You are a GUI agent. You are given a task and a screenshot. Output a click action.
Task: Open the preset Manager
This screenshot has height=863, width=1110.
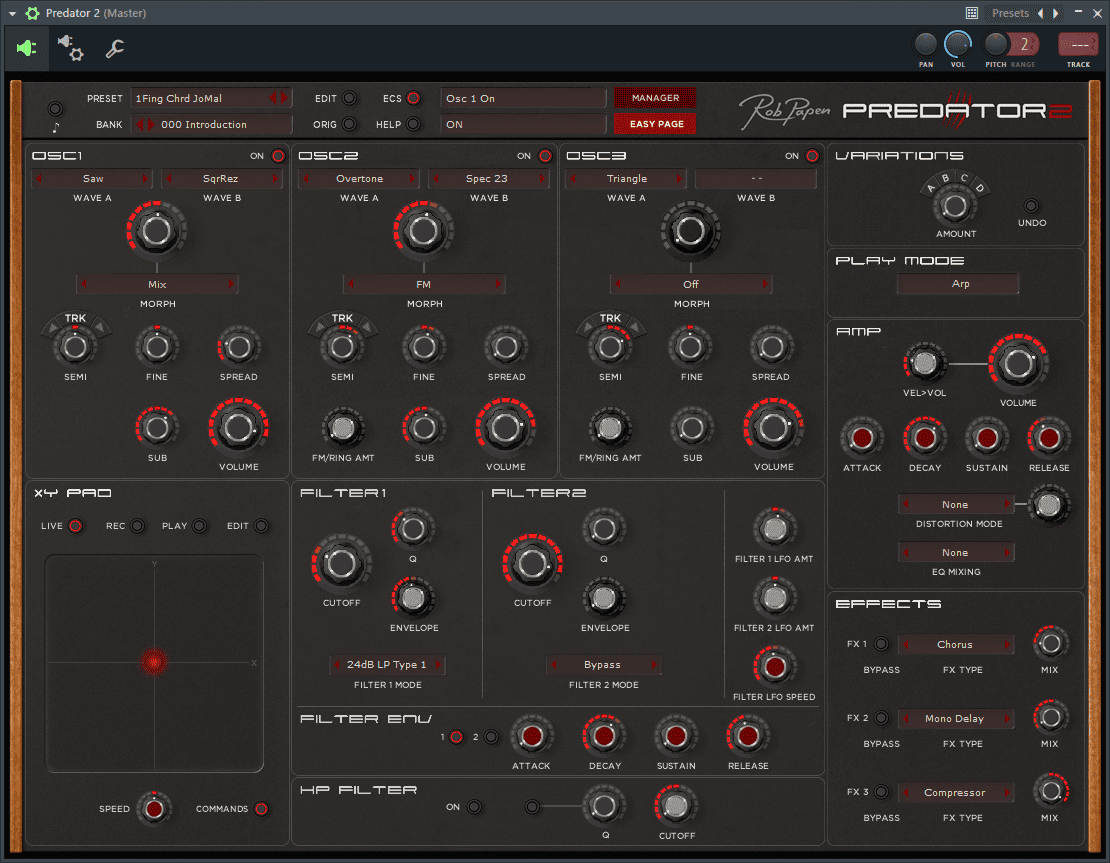655,98
